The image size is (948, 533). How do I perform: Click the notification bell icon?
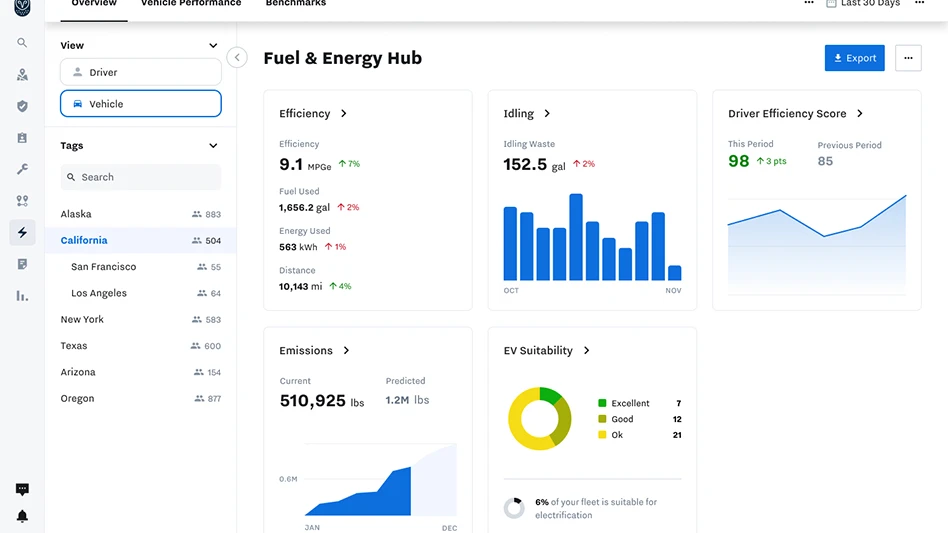click(22, 516)
